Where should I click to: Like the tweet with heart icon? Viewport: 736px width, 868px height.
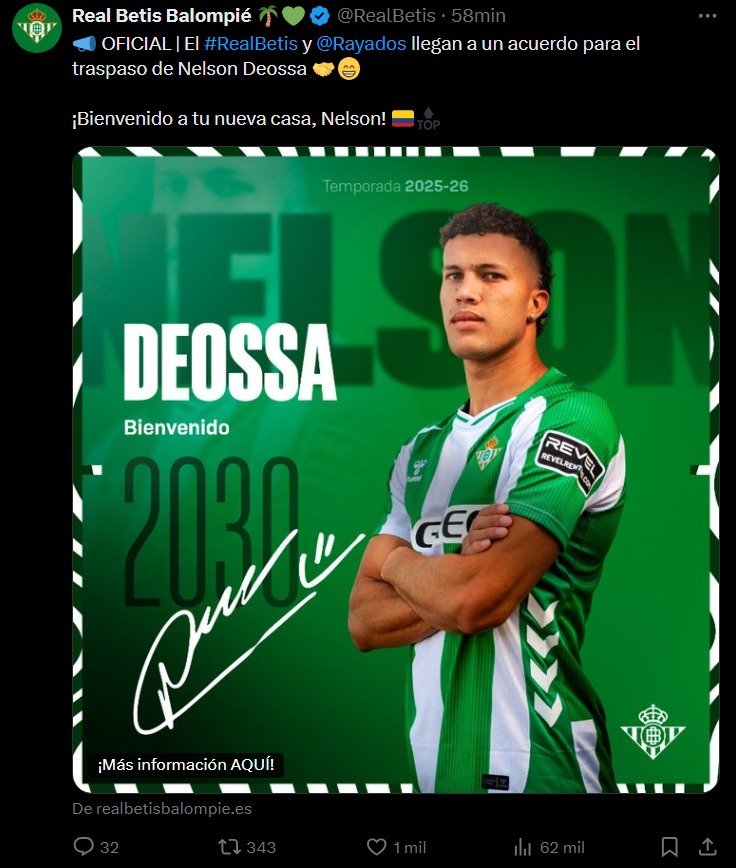pos(376,846)
